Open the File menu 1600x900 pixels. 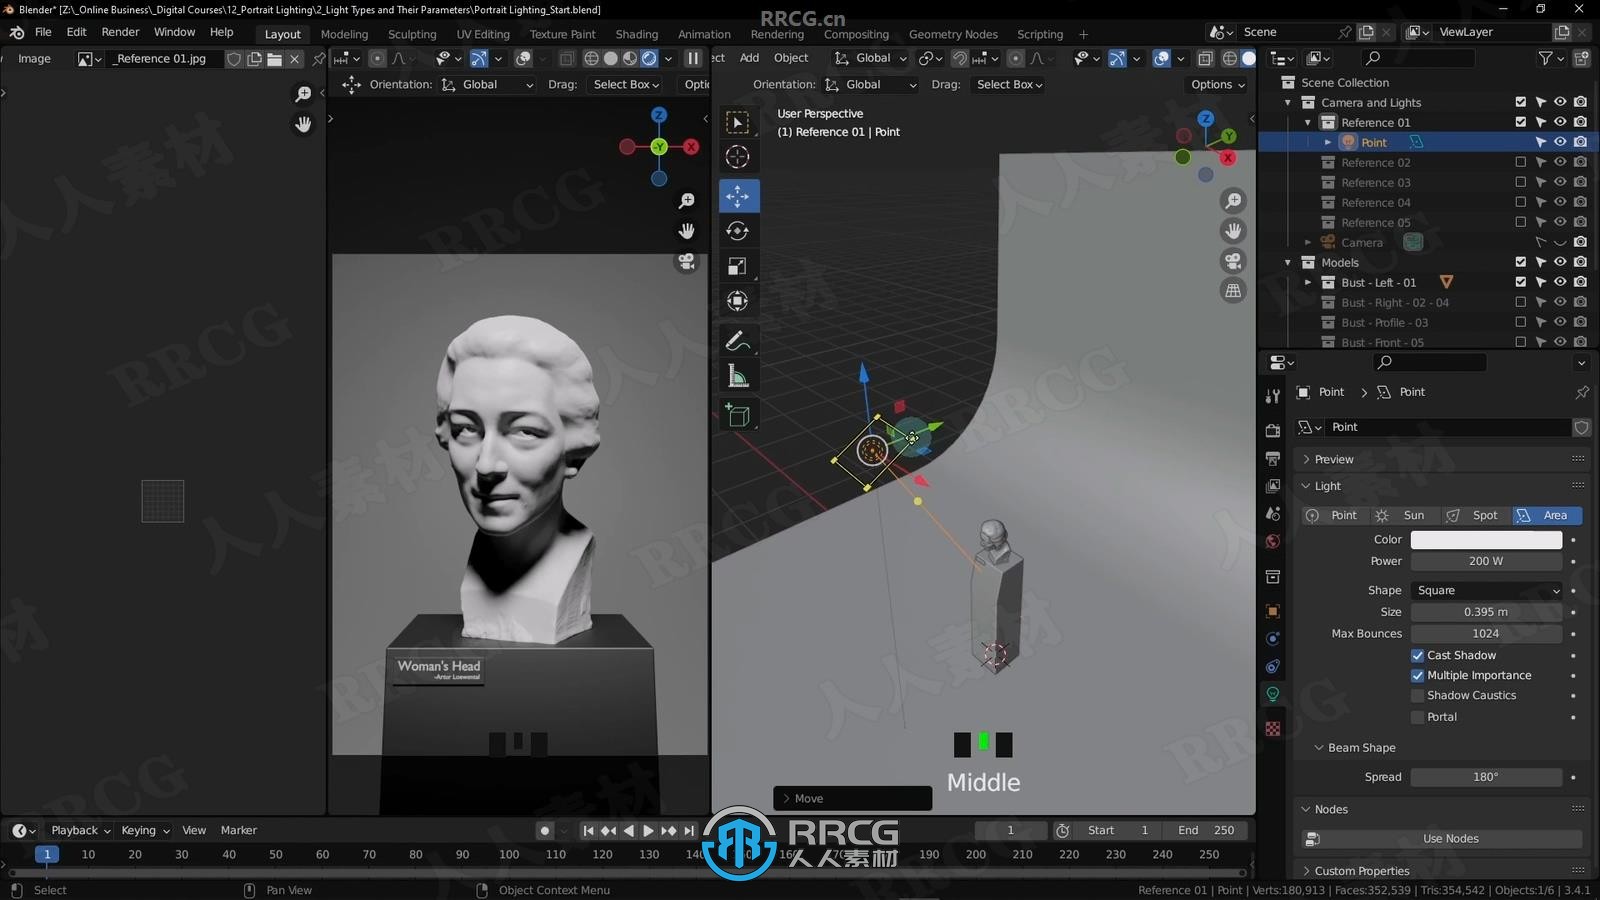43,32
